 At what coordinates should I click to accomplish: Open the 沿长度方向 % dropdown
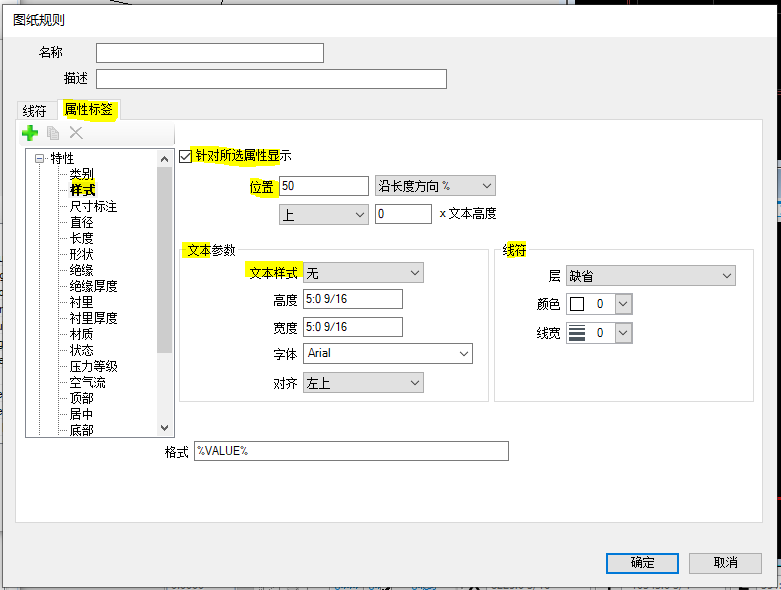(x=435, y=186)
